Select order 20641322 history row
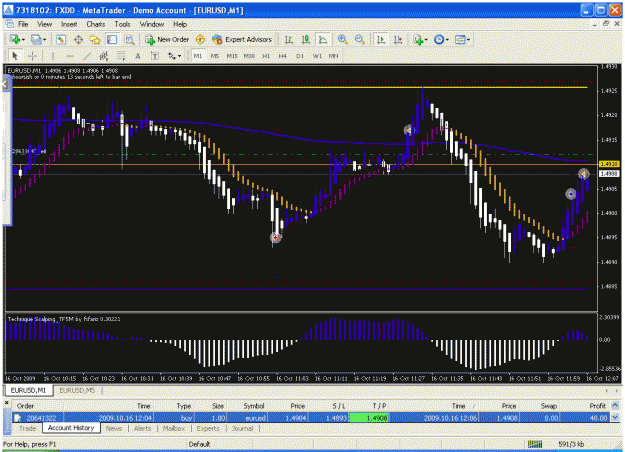Viewport: 625px width, 452px height. pos(311,418)
